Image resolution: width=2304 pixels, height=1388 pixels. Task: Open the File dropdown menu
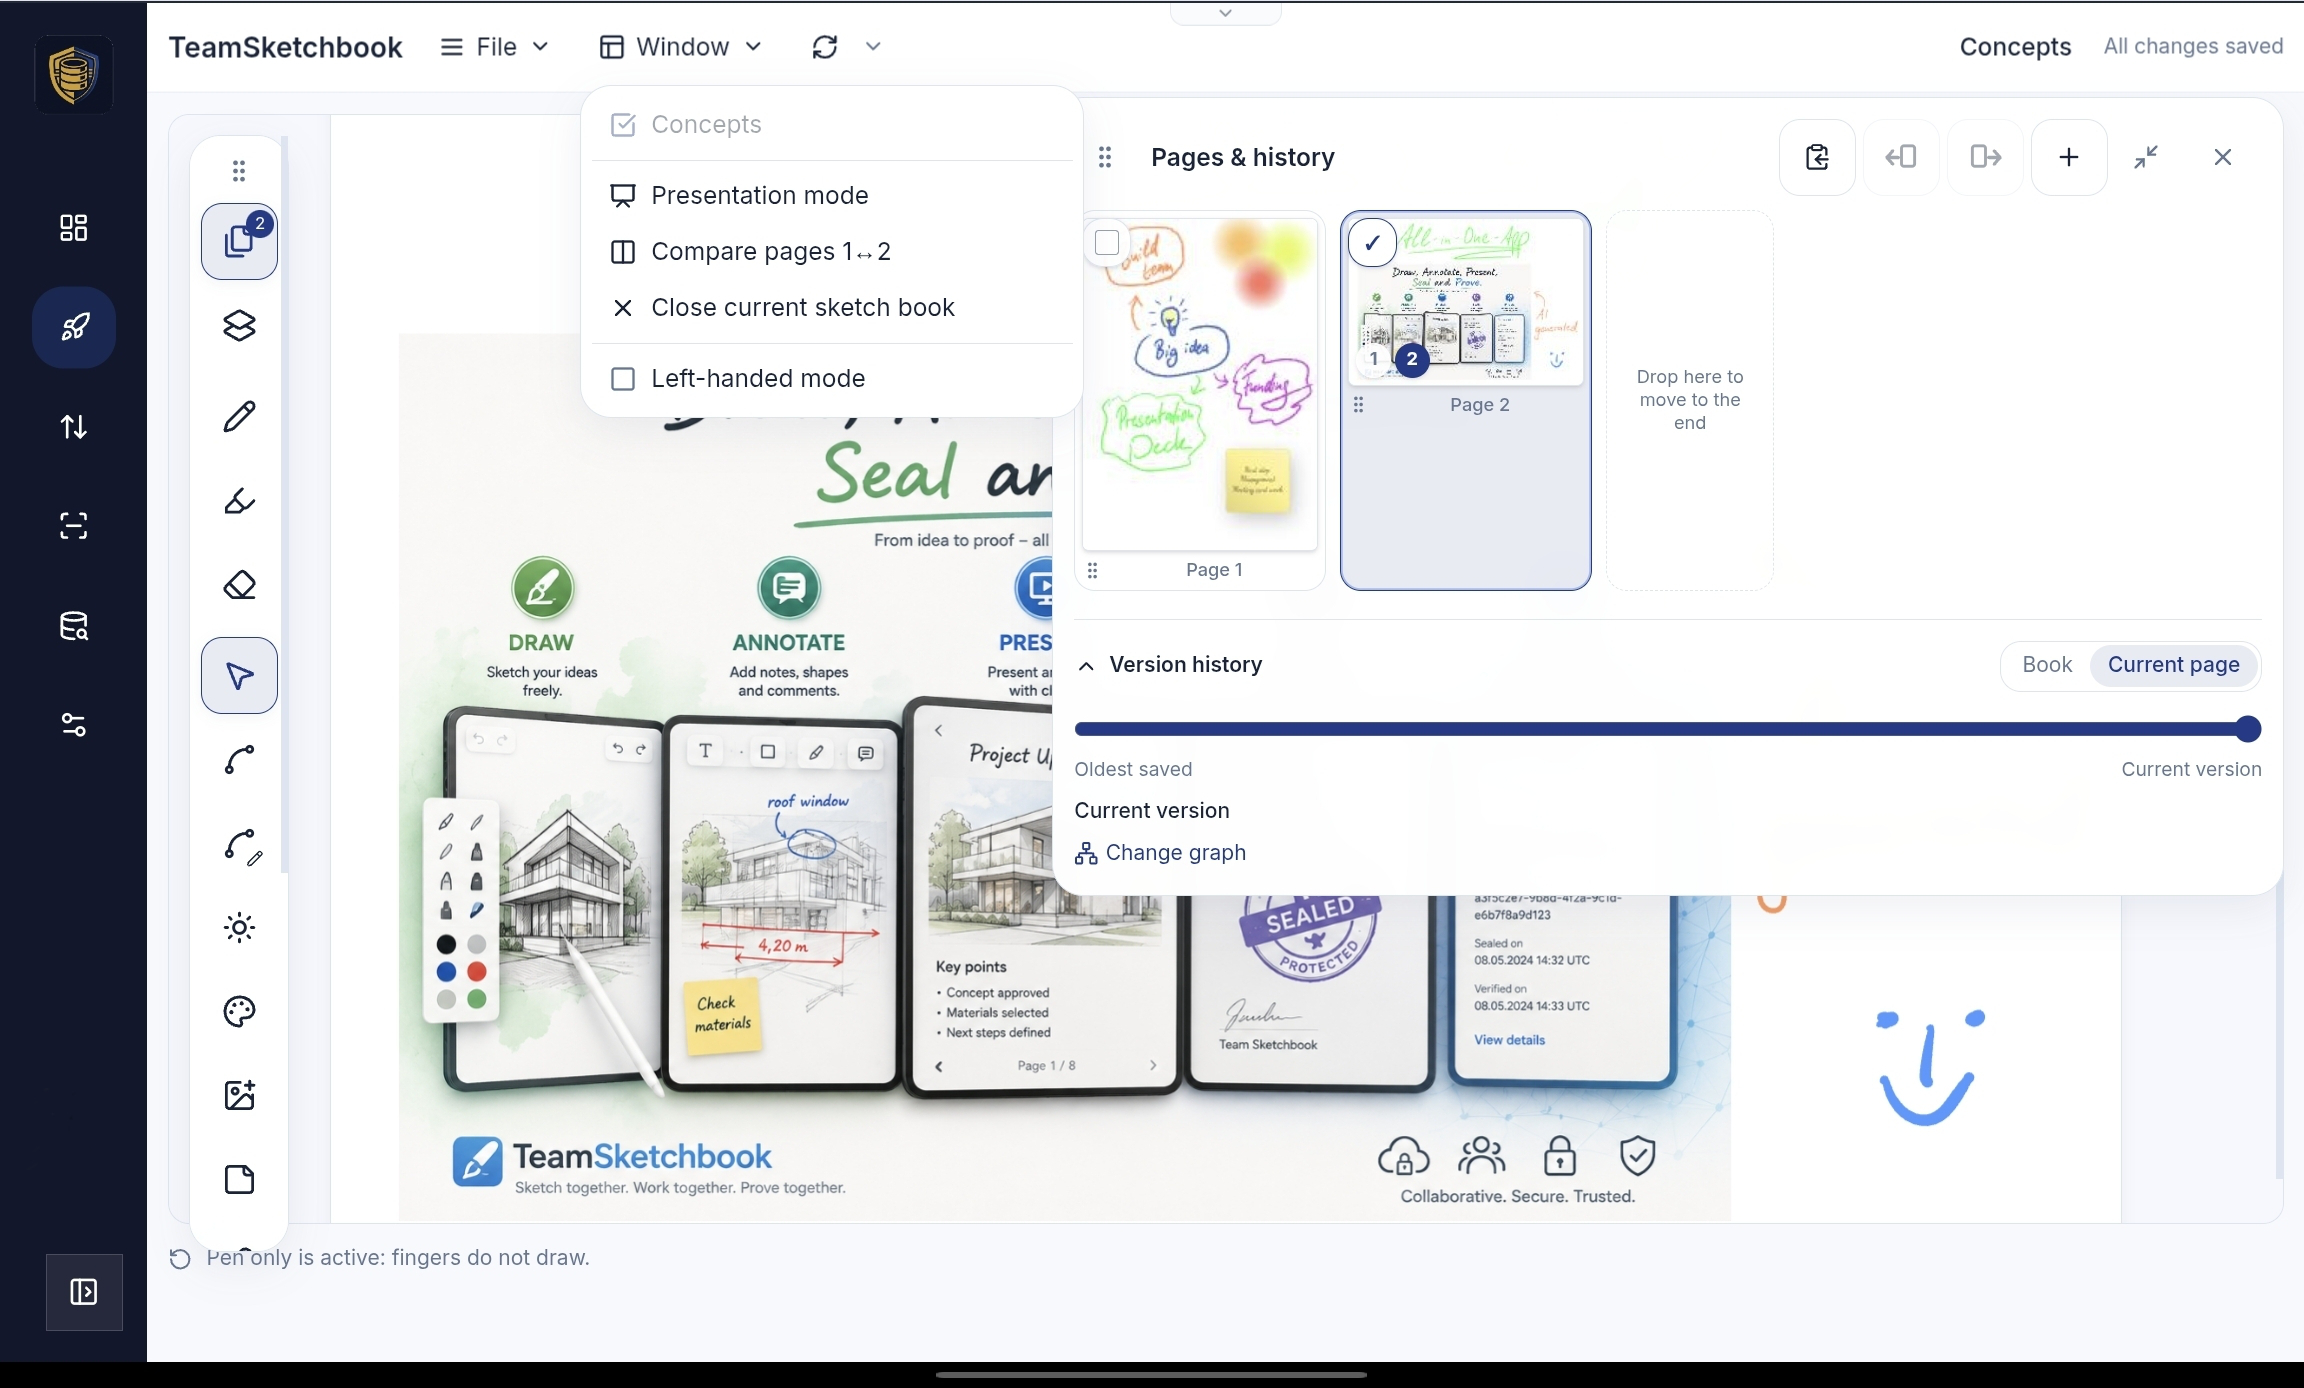(x=495, y=47)
